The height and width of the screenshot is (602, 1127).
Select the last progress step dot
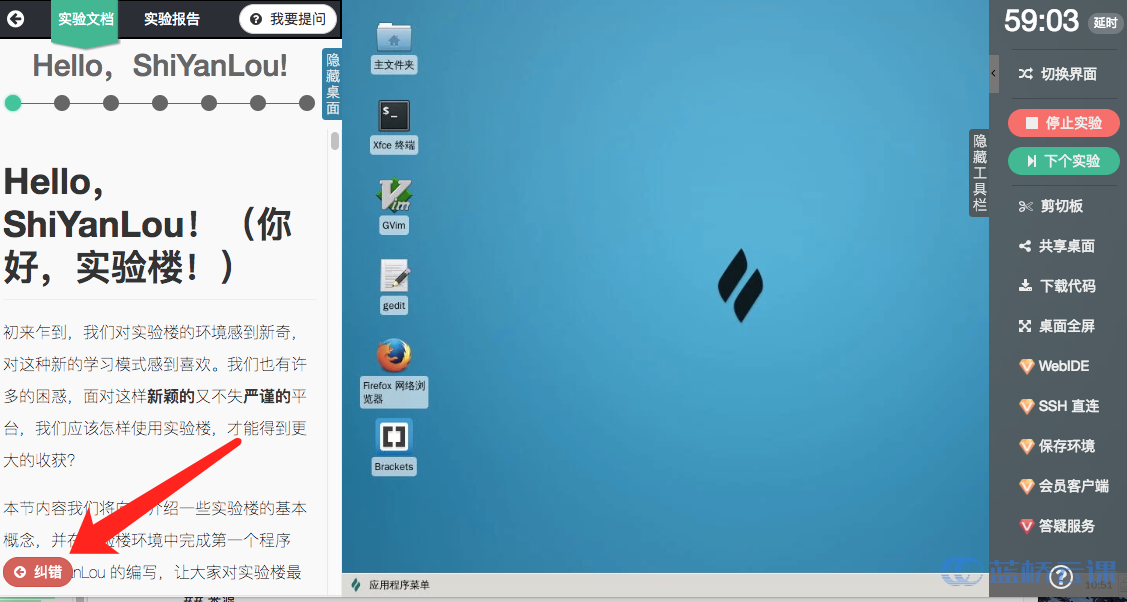pos(307,103)
